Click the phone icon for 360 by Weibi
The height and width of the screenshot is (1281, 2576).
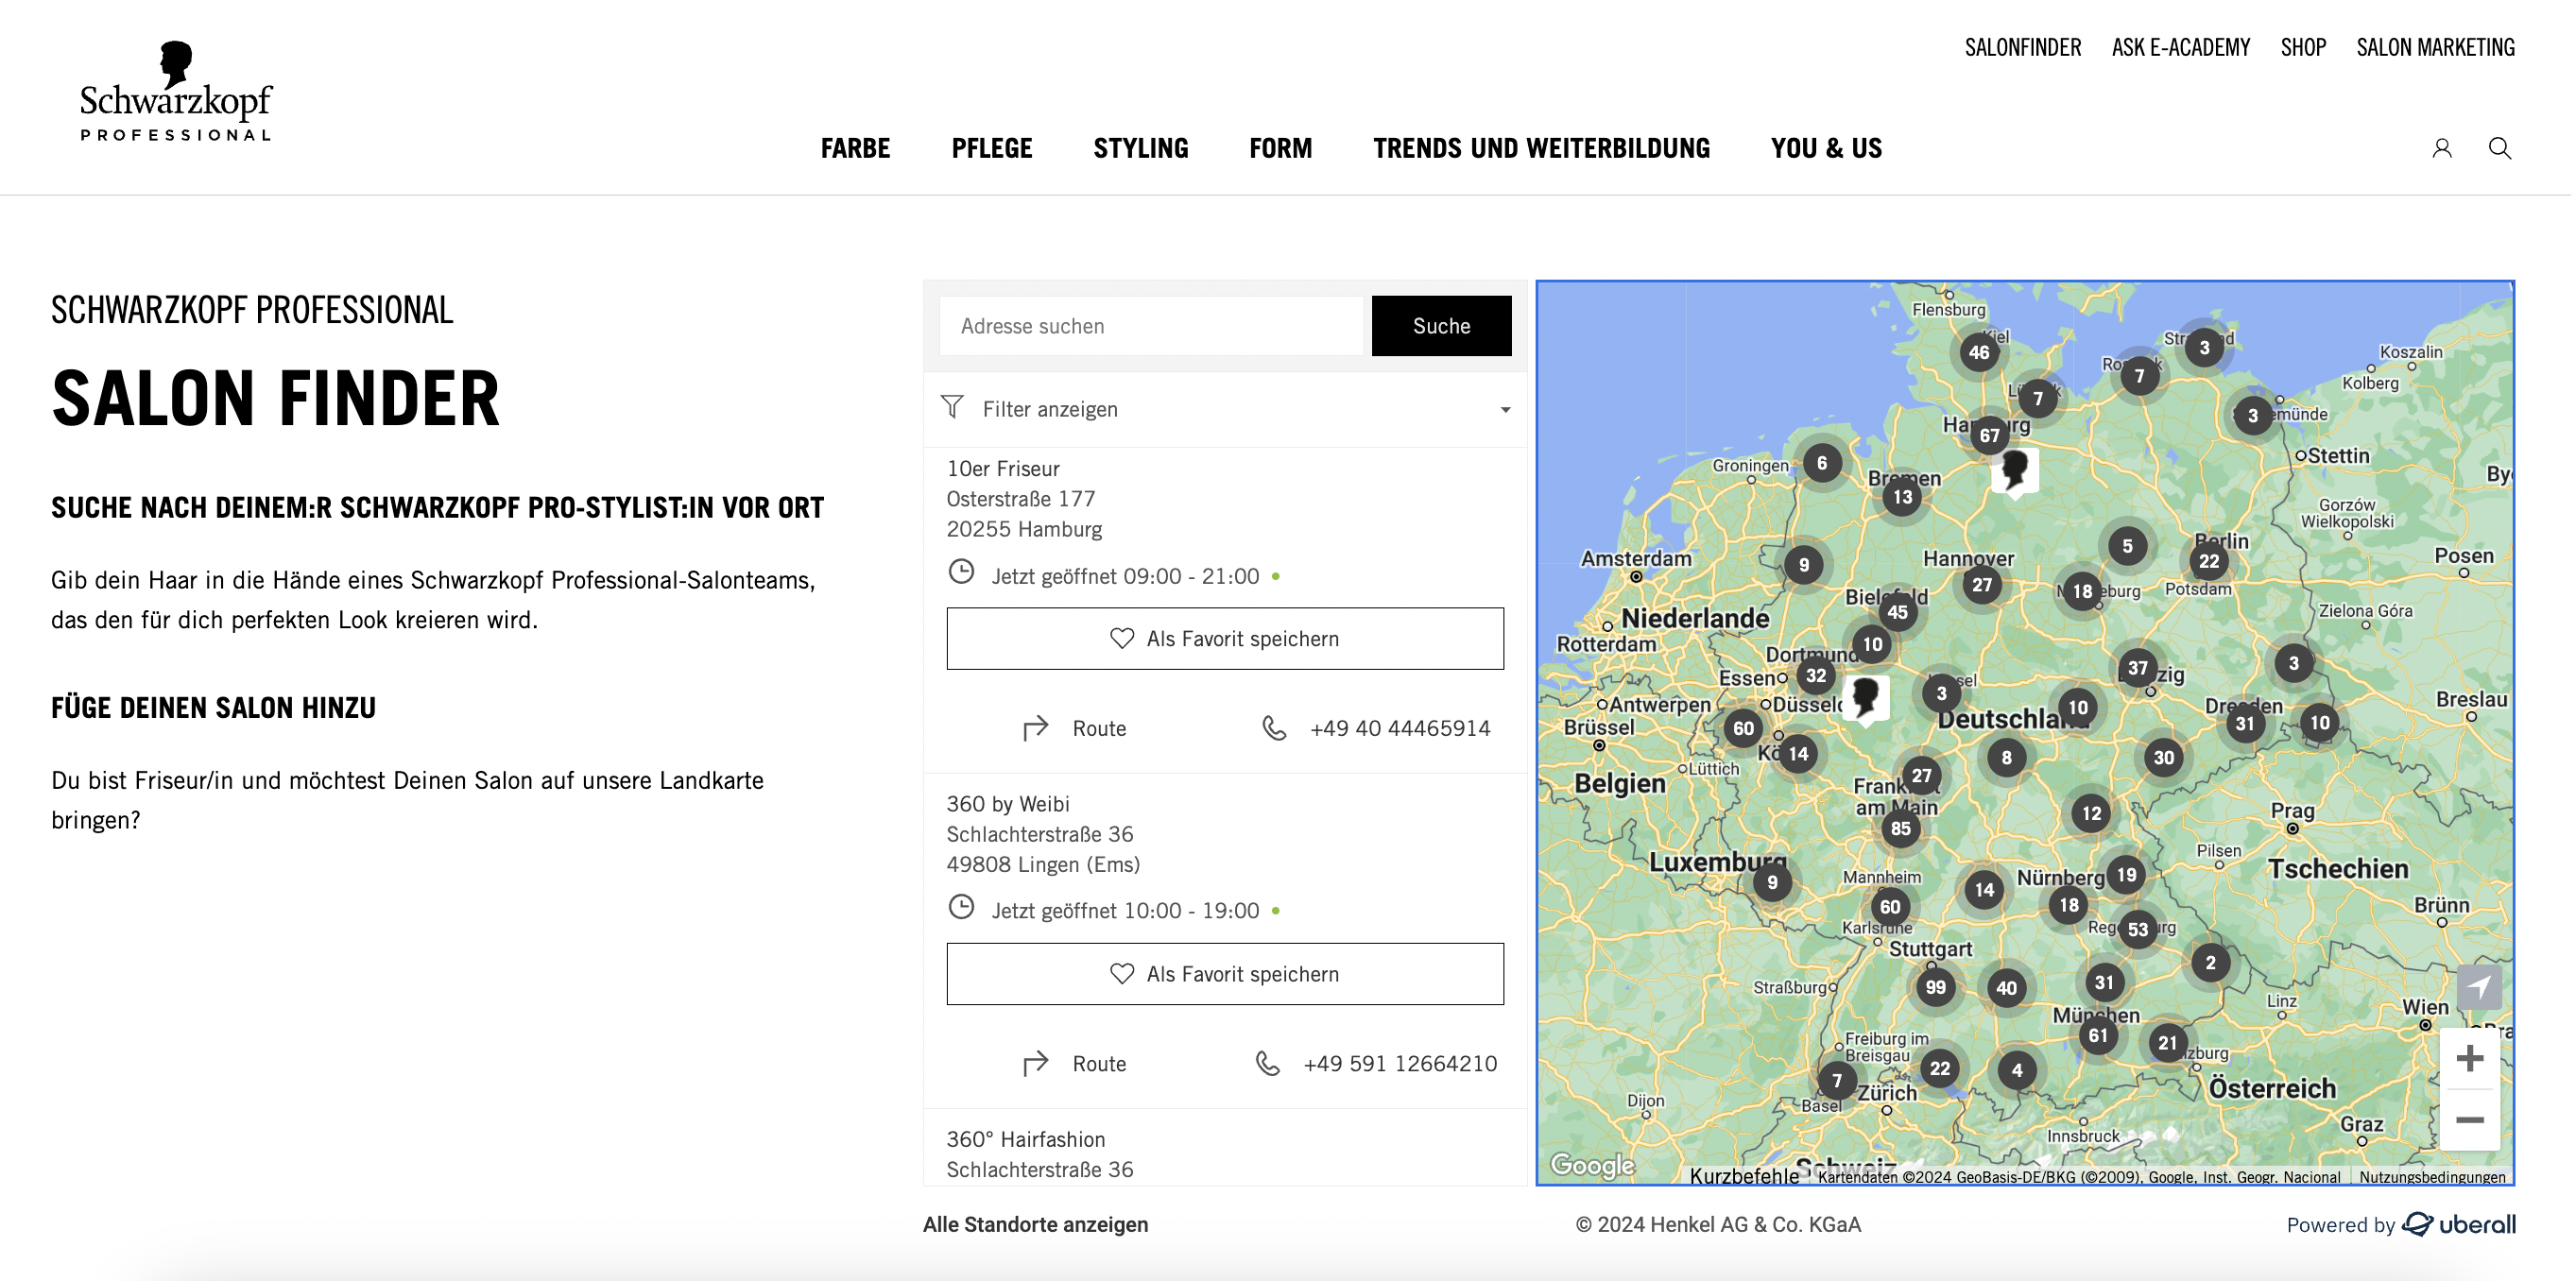click(x=1273, y=1063)
